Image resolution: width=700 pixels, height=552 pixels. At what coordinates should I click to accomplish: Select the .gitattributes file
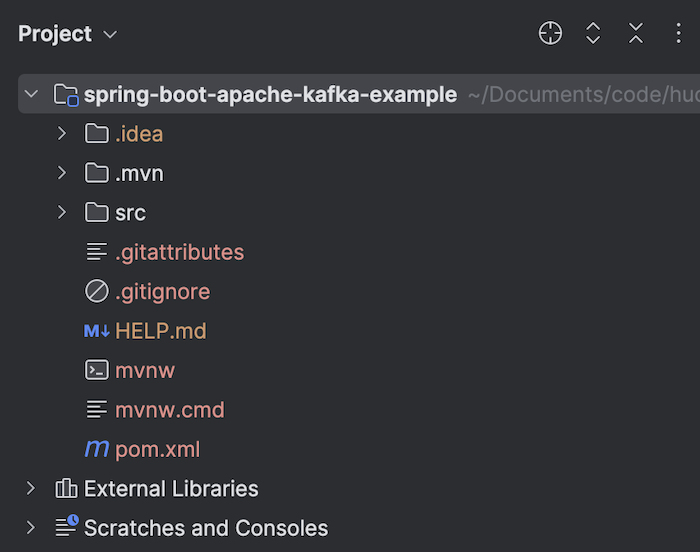click(179, 253)
